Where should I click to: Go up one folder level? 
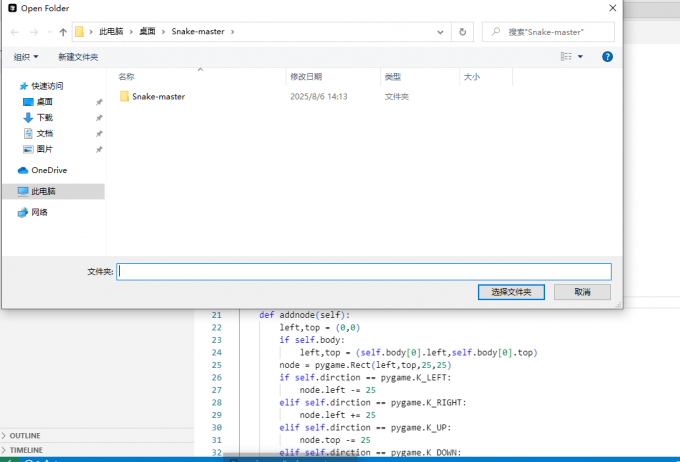[63, 32]
